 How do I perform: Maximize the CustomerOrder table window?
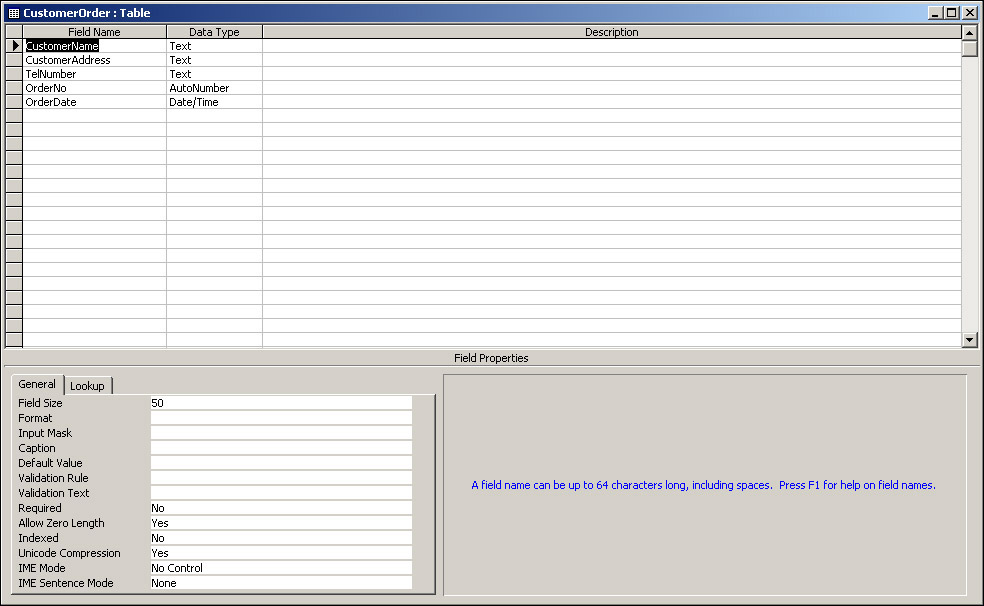[x=951, y=13]
